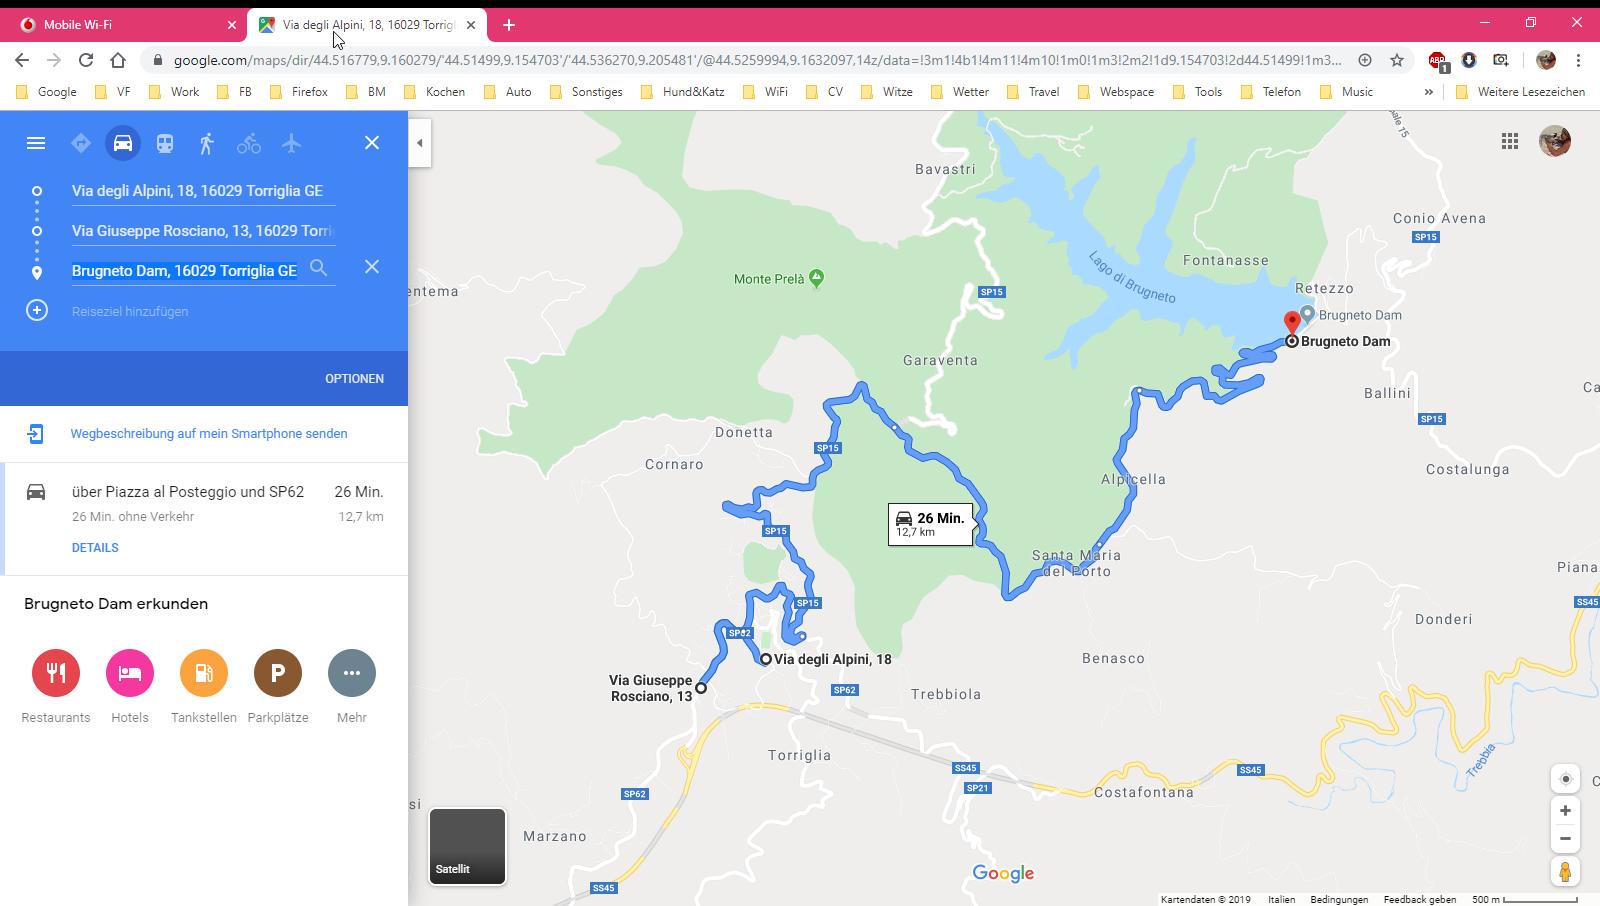Screen dimensions: 1600x906
Task: Click Reiseziel hinzufügen text
Action: pos(130,311)
